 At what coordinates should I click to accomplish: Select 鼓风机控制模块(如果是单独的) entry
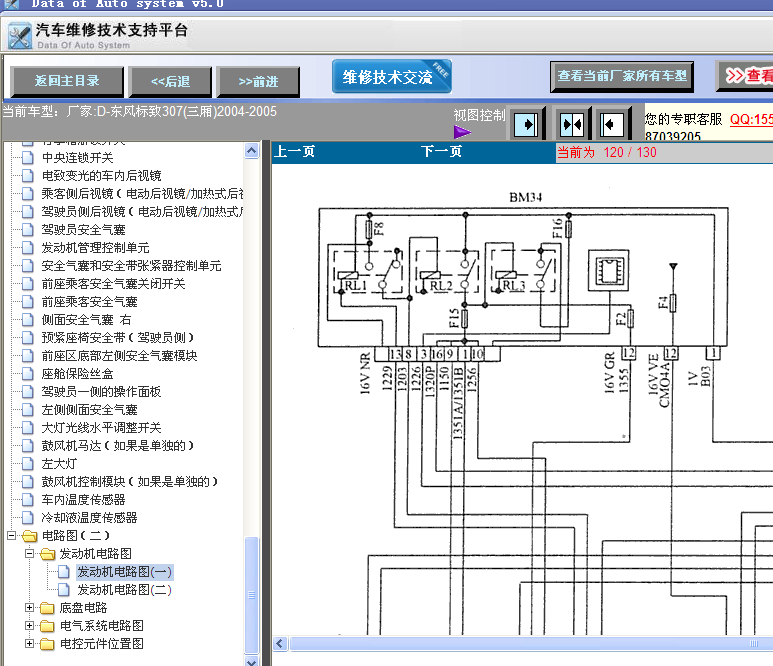coord(131,482)
